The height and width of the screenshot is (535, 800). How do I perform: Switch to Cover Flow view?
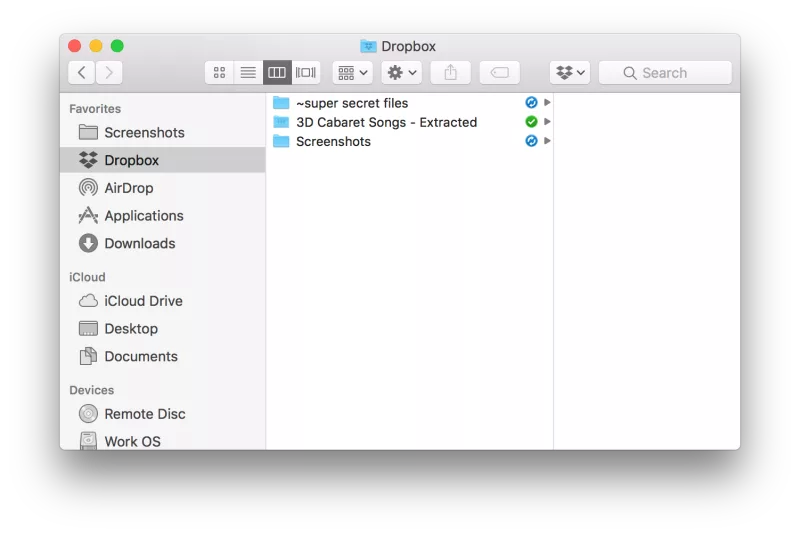click(306, 72)
